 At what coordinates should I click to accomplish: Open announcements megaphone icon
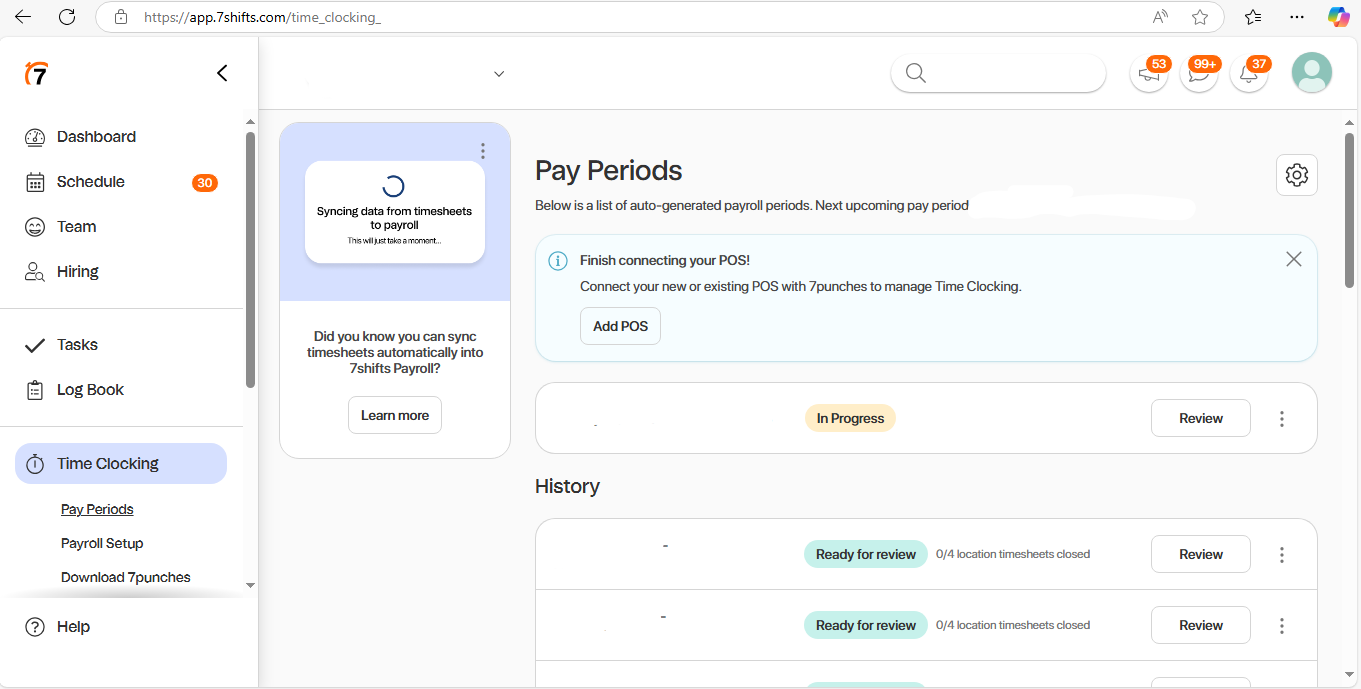[1149, 74]
